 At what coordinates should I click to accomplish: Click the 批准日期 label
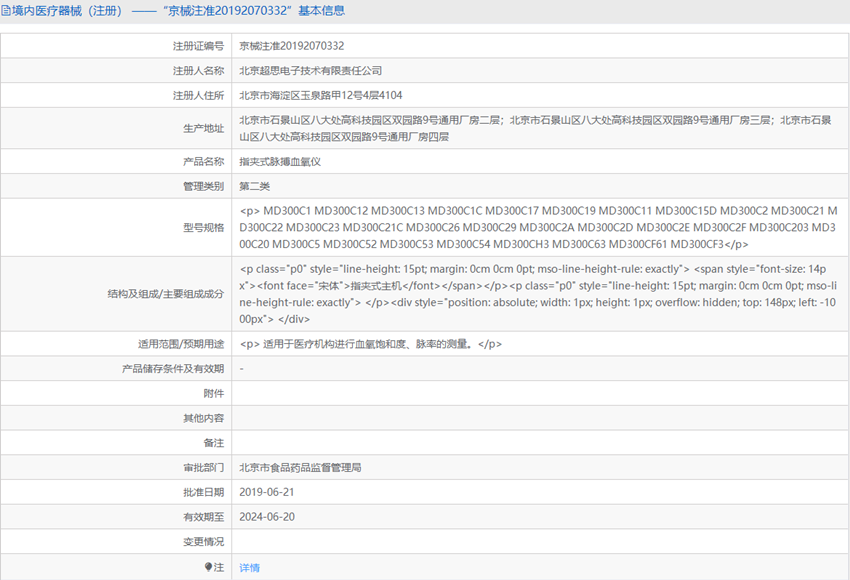click(203, 492)
